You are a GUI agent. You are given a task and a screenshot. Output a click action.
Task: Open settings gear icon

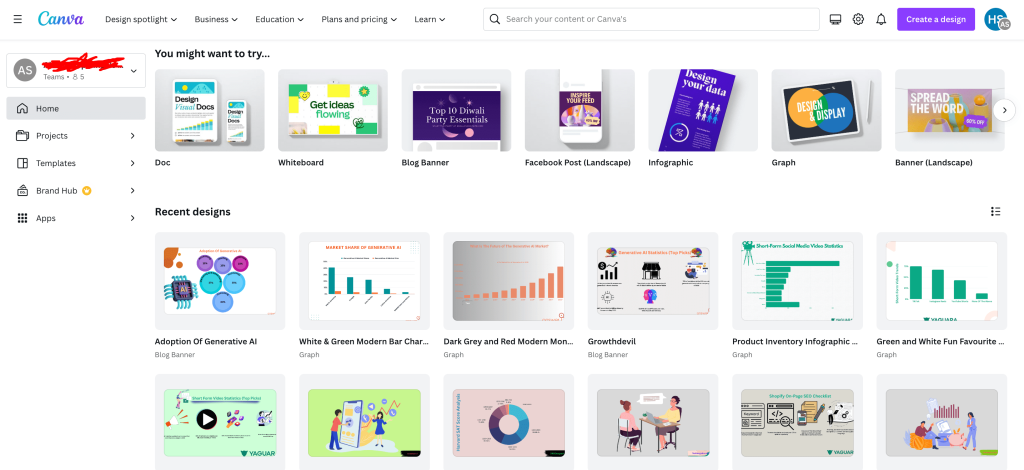858,19
